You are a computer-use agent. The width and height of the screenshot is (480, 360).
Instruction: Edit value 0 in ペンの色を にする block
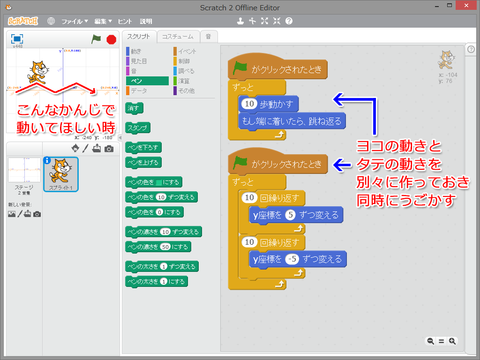coord(159,212)
